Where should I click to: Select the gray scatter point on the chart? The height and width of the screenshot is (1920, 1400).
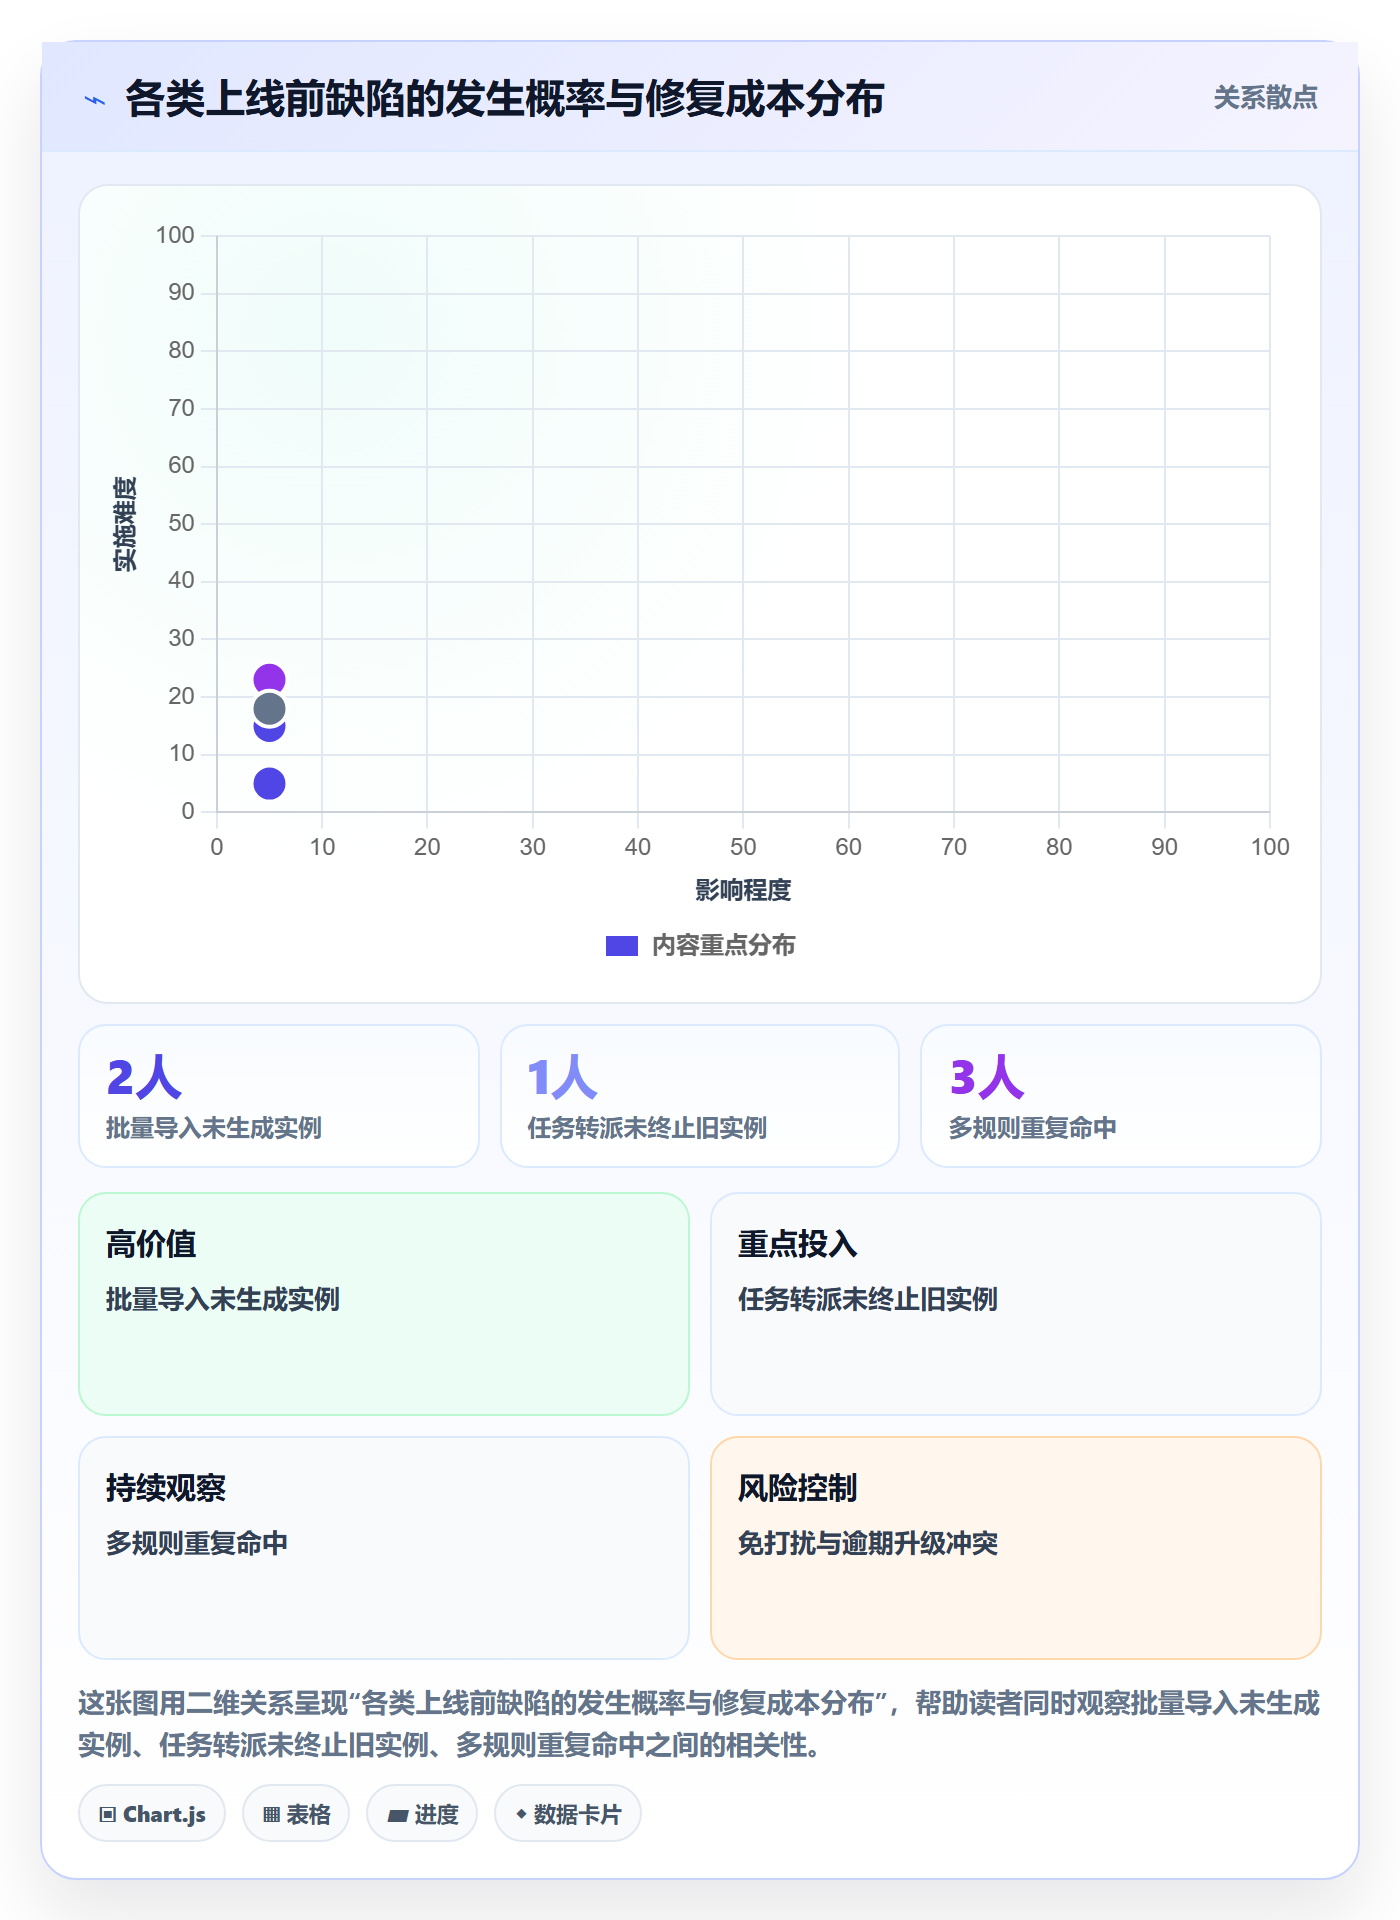(269, 709)
